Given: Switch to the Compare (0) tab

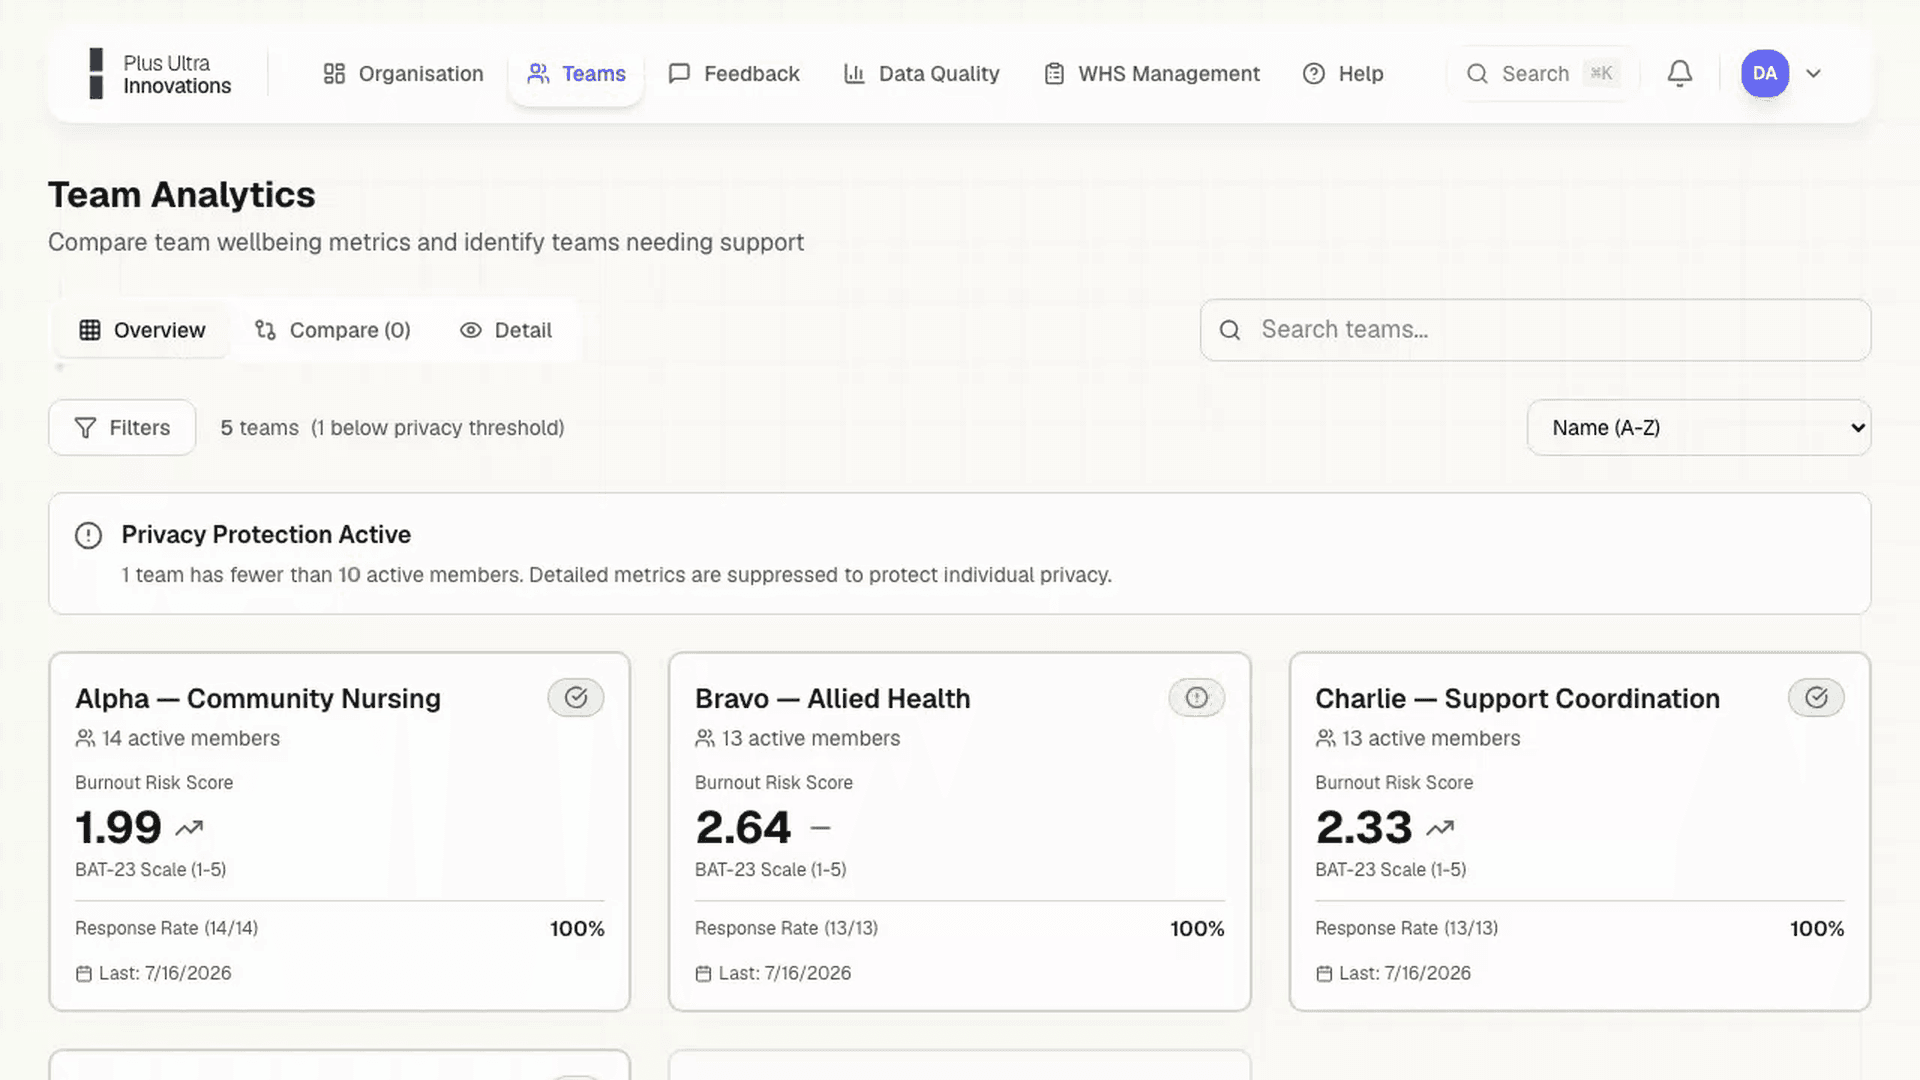Looking at the screenshot, I should pyautogui.click(x=333, y=330).
